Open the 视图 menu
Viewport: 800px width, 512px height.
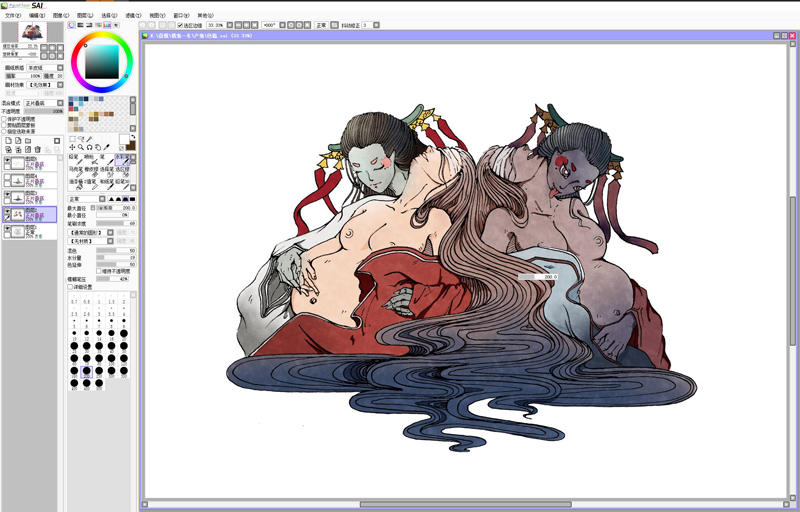(x=157, y=15)
